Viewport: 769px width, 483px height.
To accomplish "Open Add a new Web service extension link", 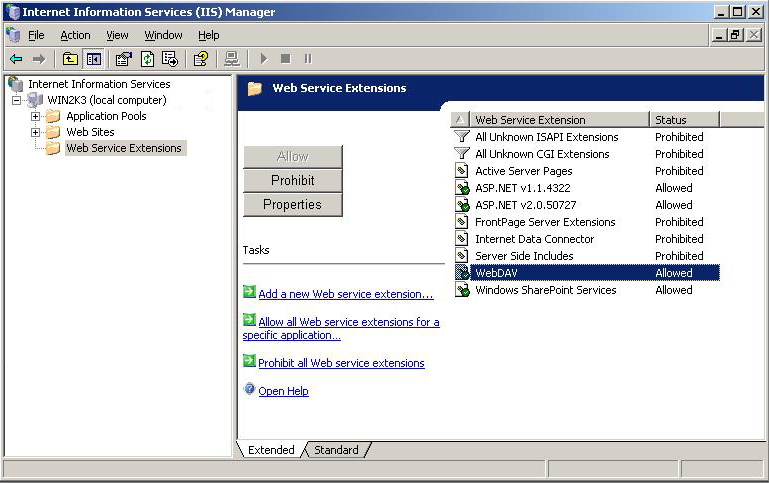I will 346,294.
